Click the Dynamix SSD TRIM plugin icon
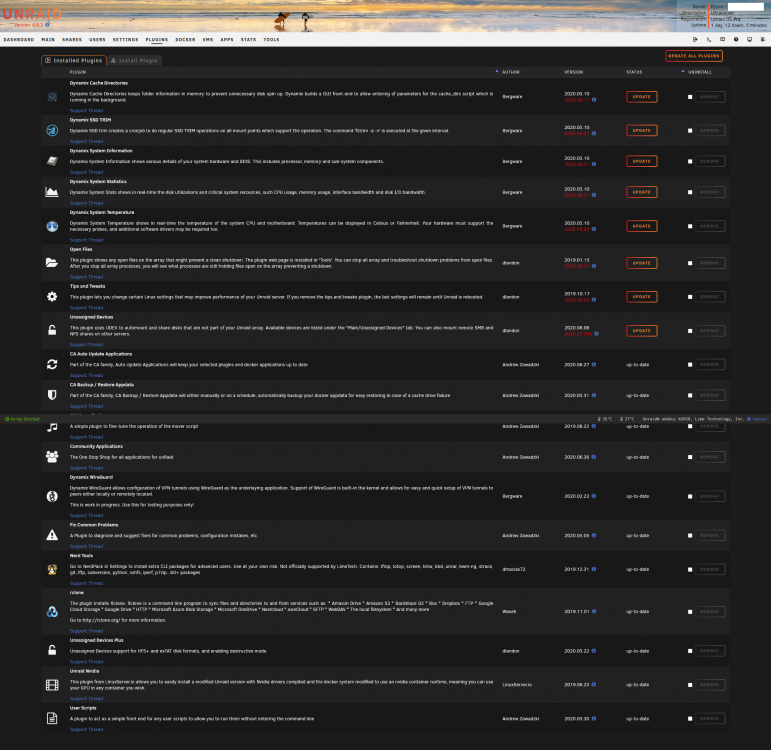Viewport: 771px width, 750px height. [52, 130]
